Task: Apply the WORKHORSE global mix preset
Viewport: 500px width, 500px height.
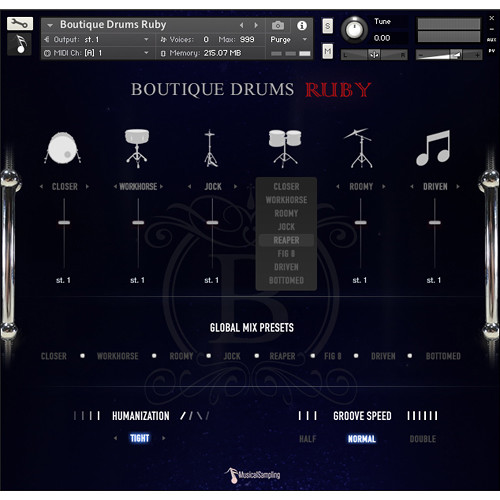Action: click(x=118, y=356)
